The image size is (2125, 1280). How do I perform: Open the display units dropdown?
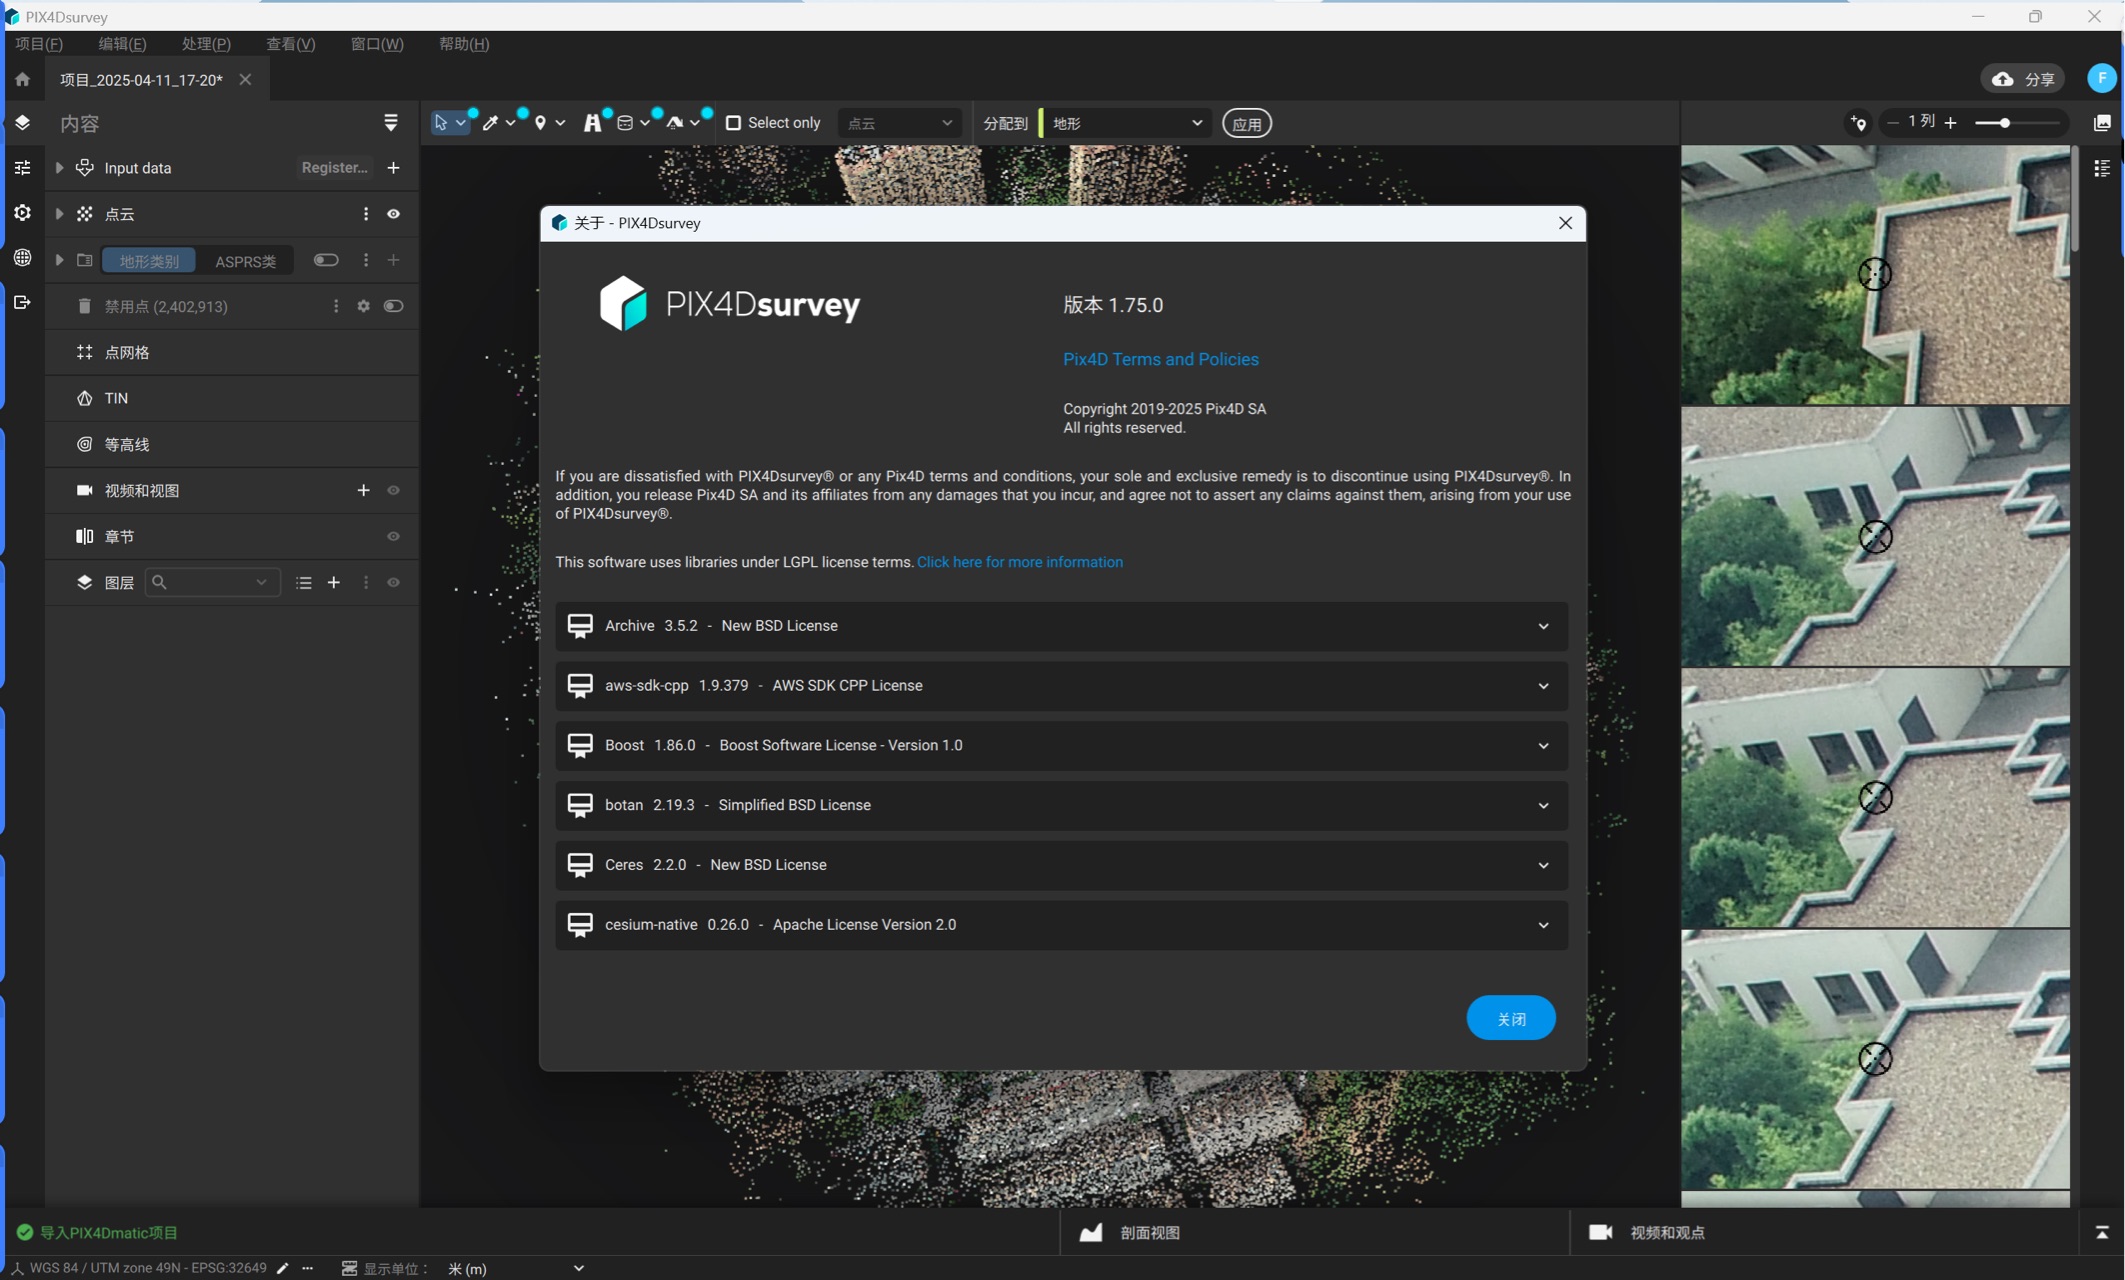click(x=515, y=1268)
